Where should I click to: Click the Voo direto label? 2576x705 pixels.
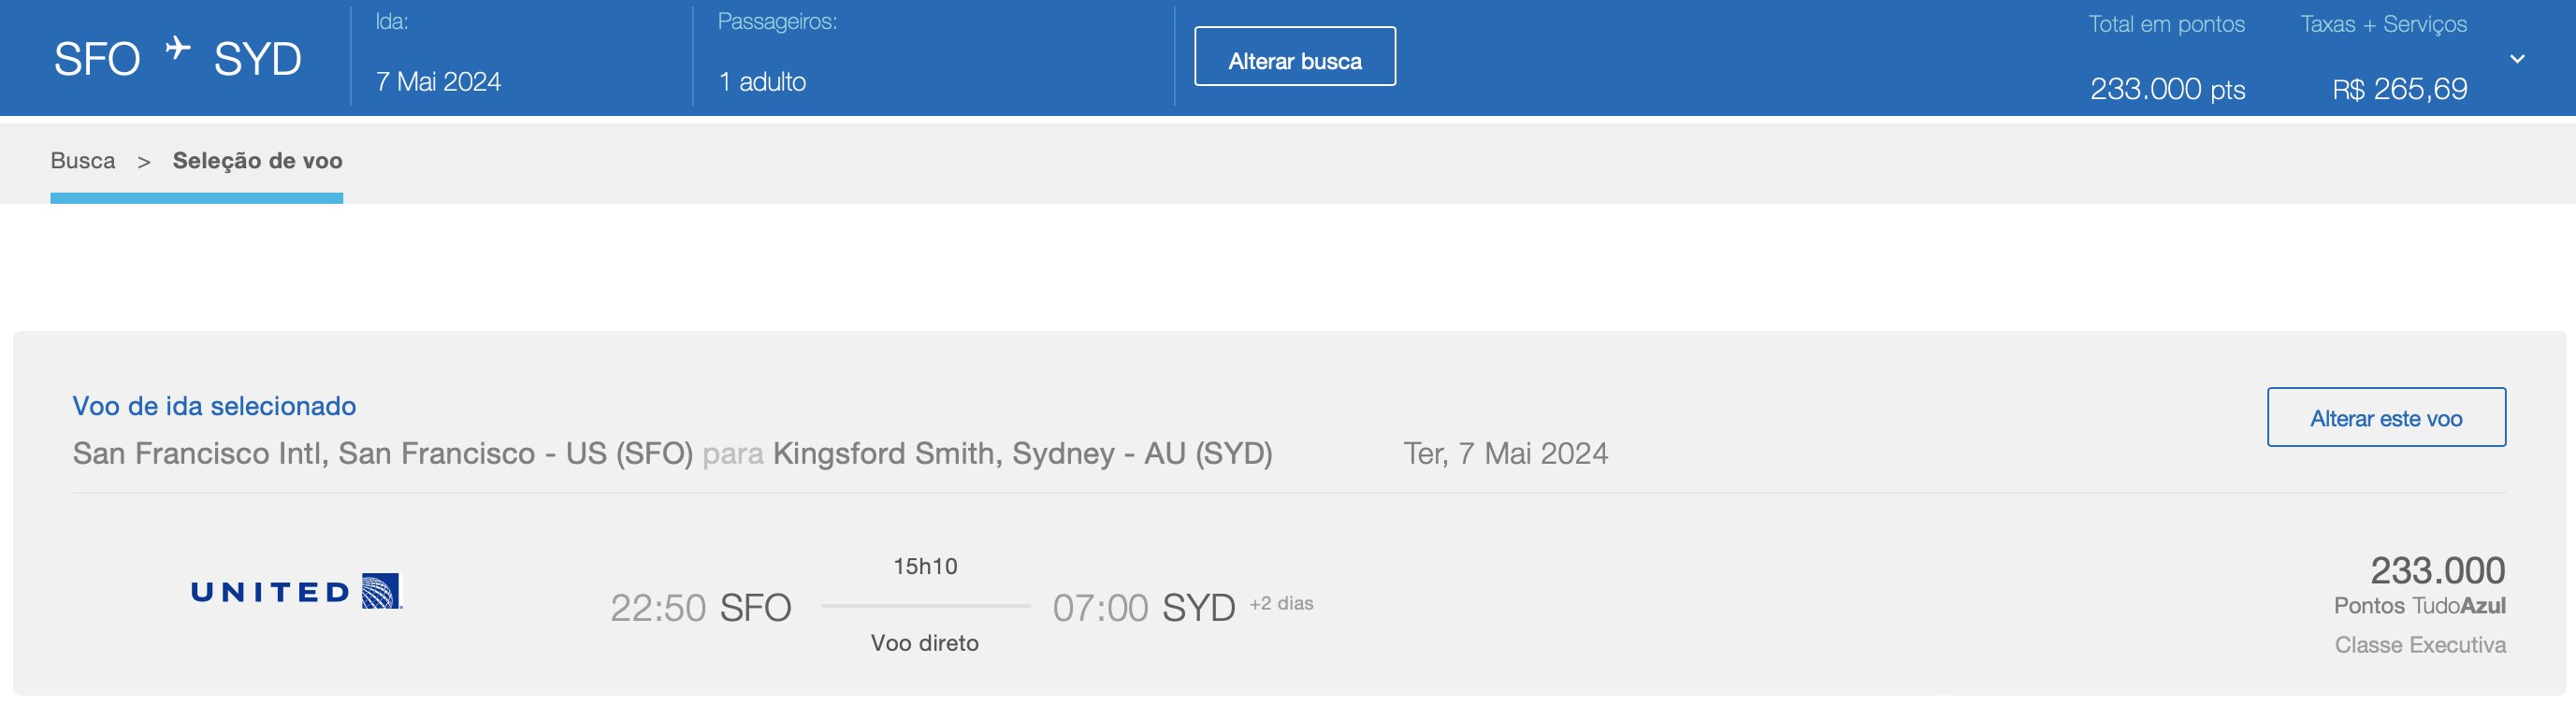pos(925,643)
